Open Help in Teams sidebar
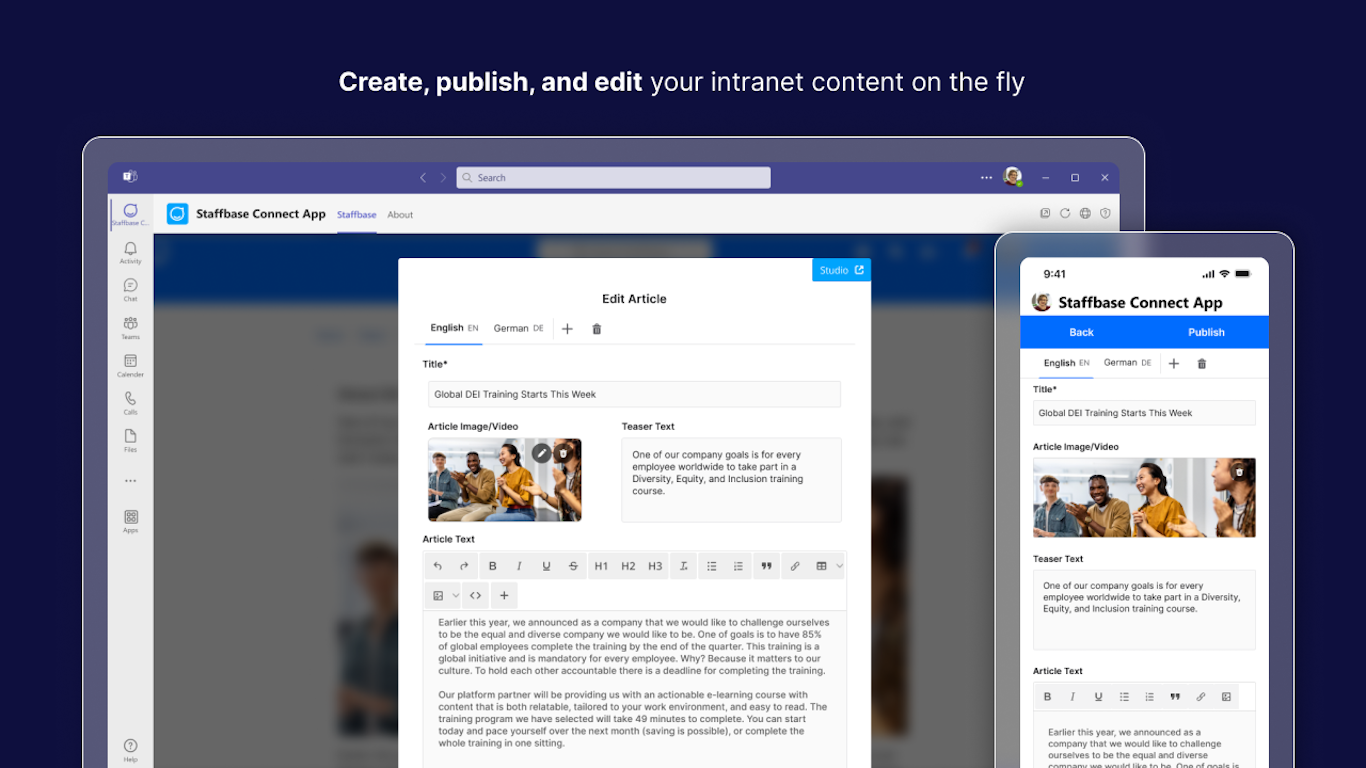1366x768 pixels. click(130, 751)
